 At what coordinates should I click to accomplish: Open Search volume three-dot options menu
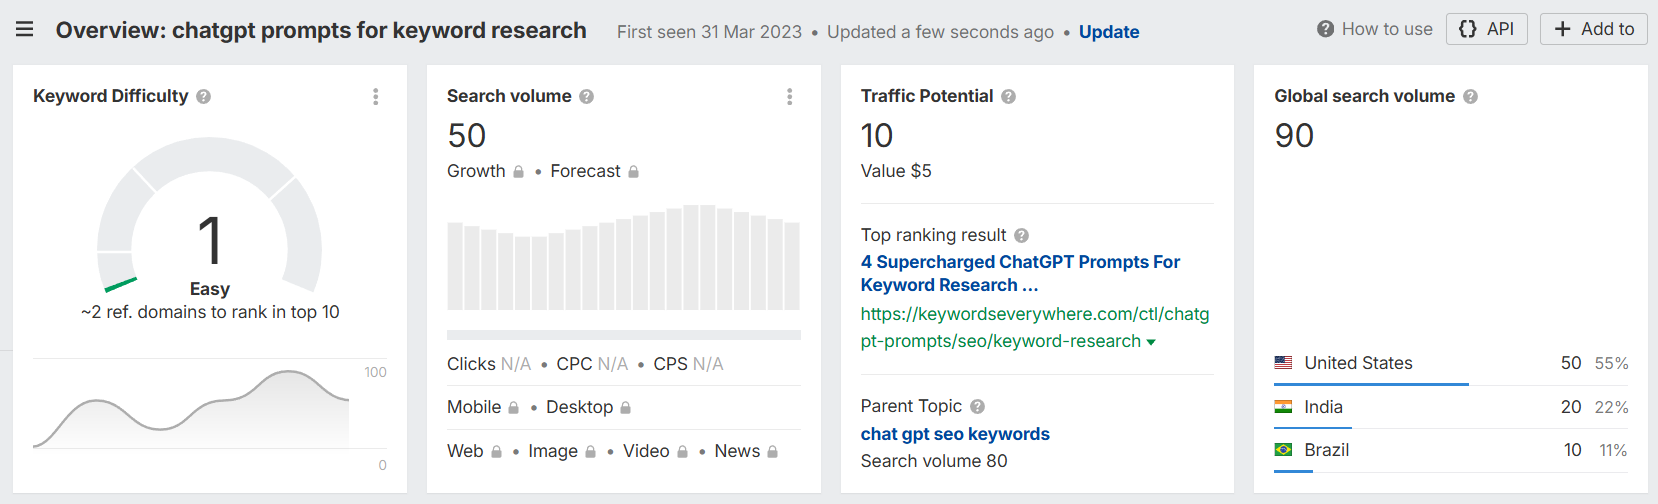click(x=790, y=97)
